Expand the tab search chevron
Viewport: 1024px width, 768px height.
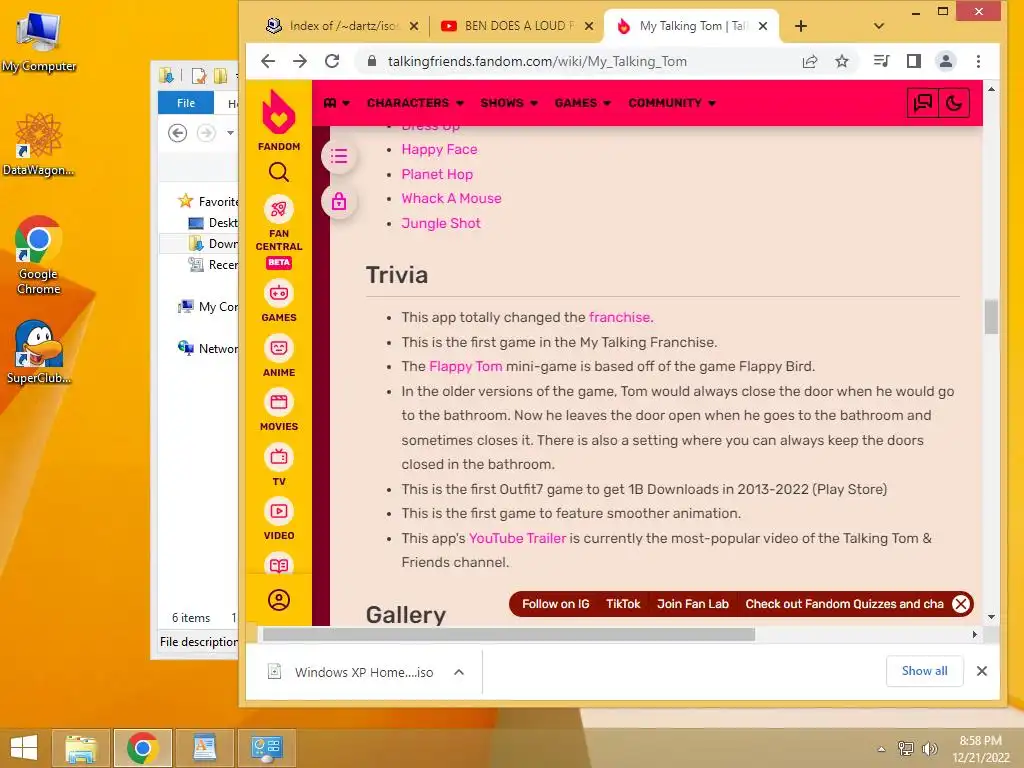pos(879,26)
